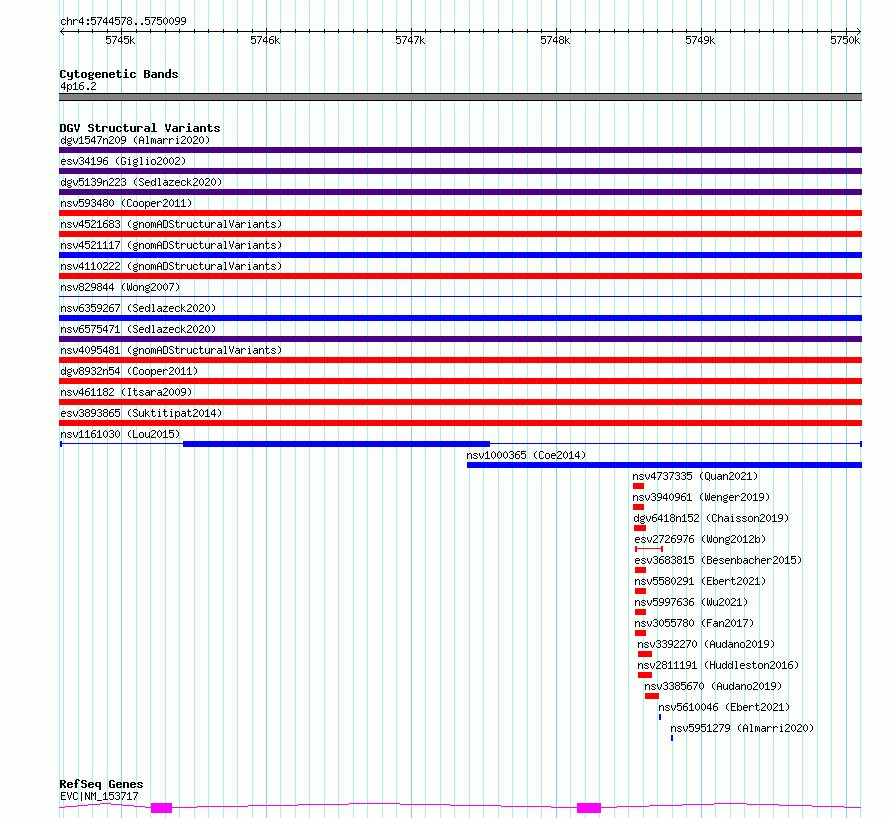
Task: Click the tiny blue mark under nsv5951279
Action: pyautogui.click(x=671, y=738)
